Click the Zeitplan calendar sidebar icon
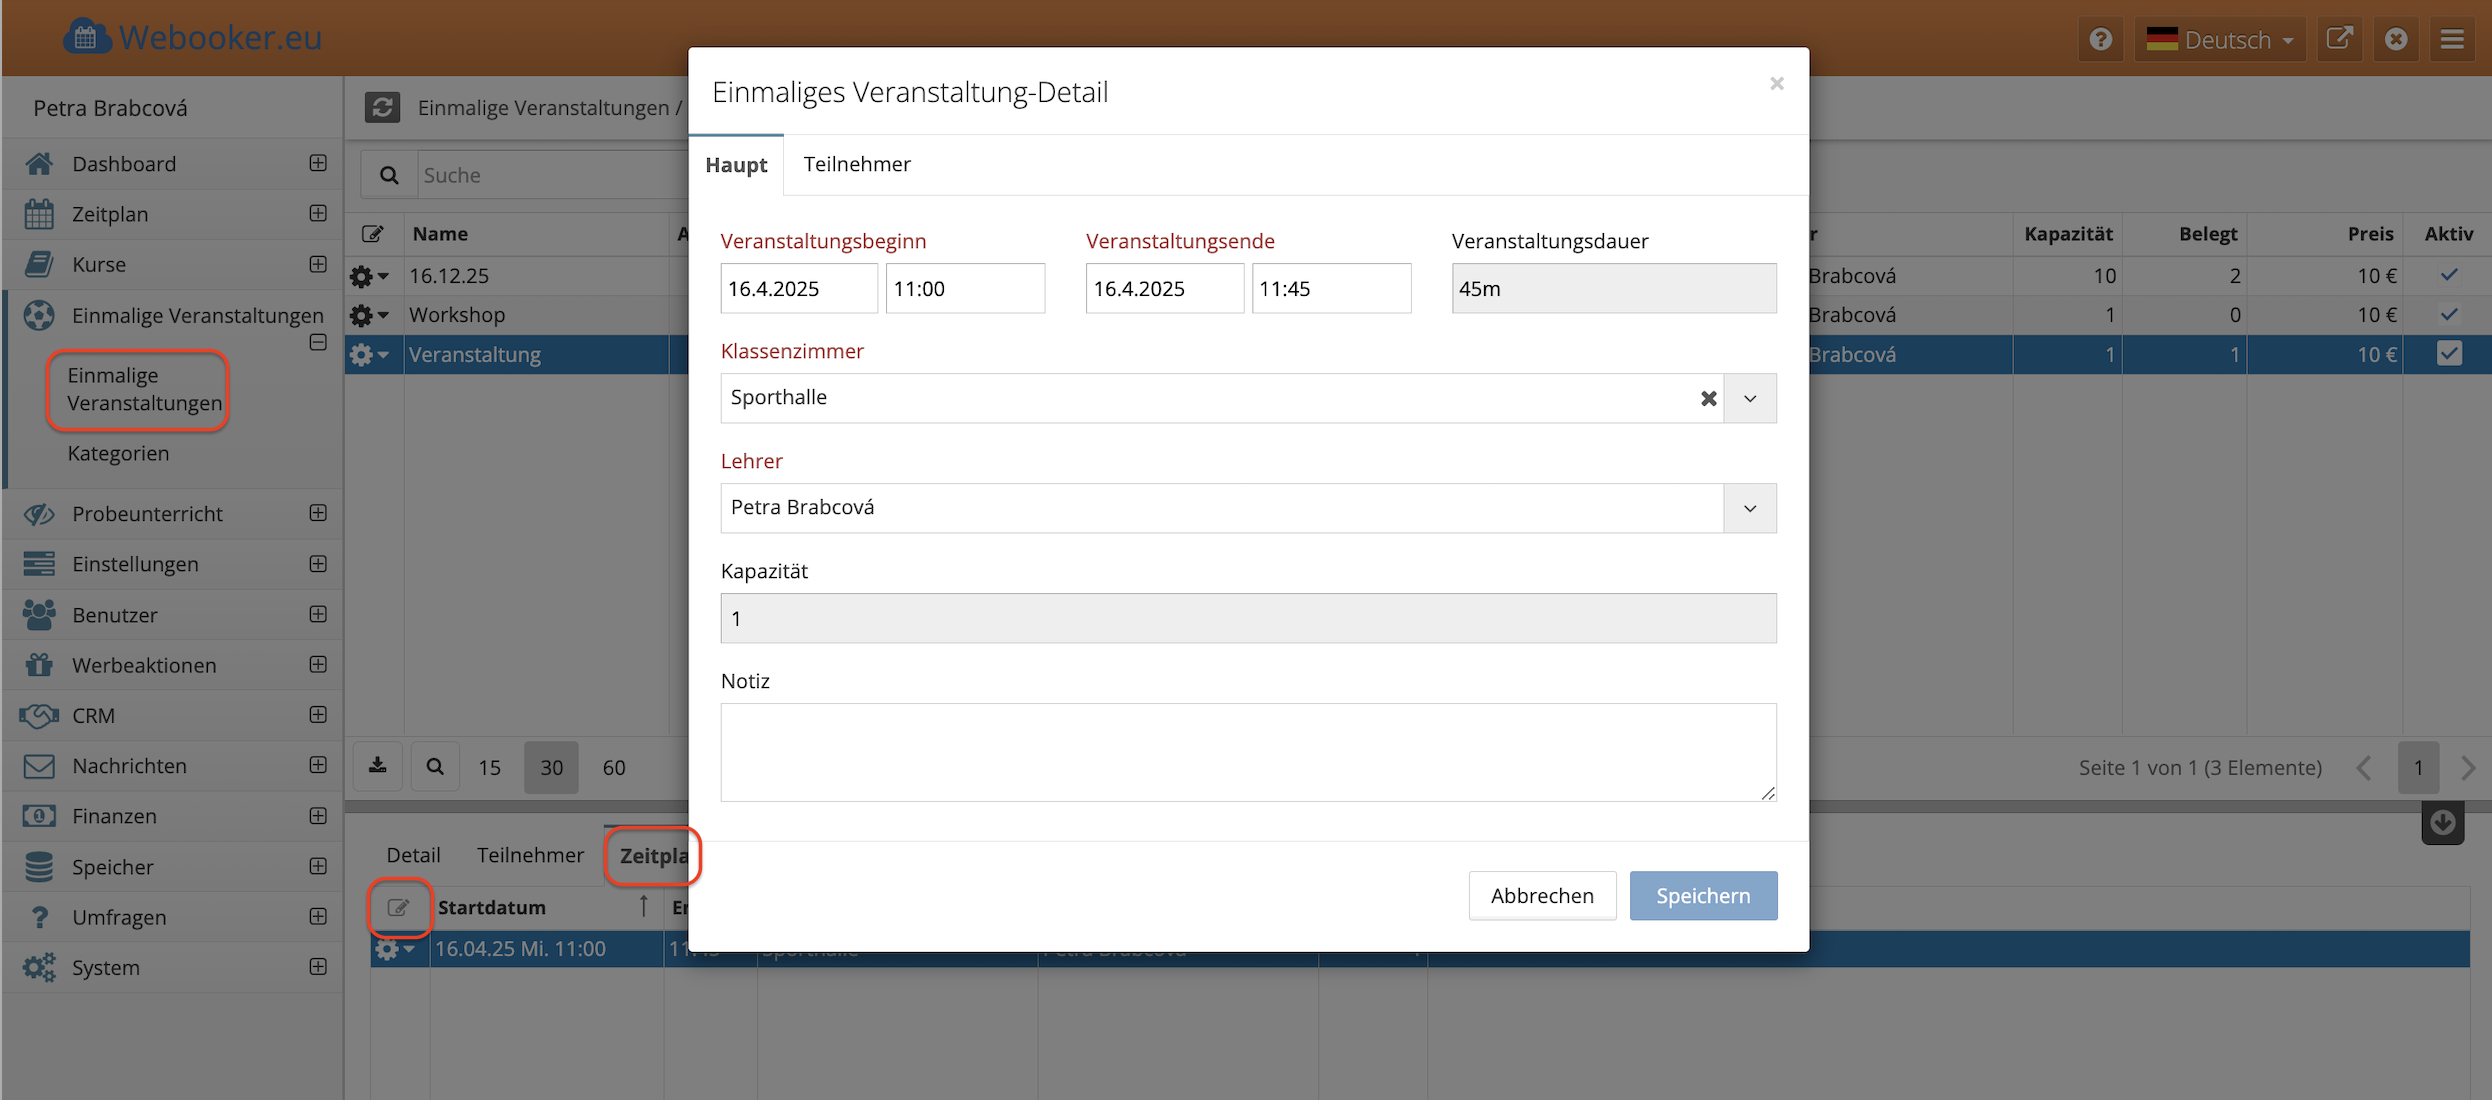2492x1100 pixels. [39, 214]
